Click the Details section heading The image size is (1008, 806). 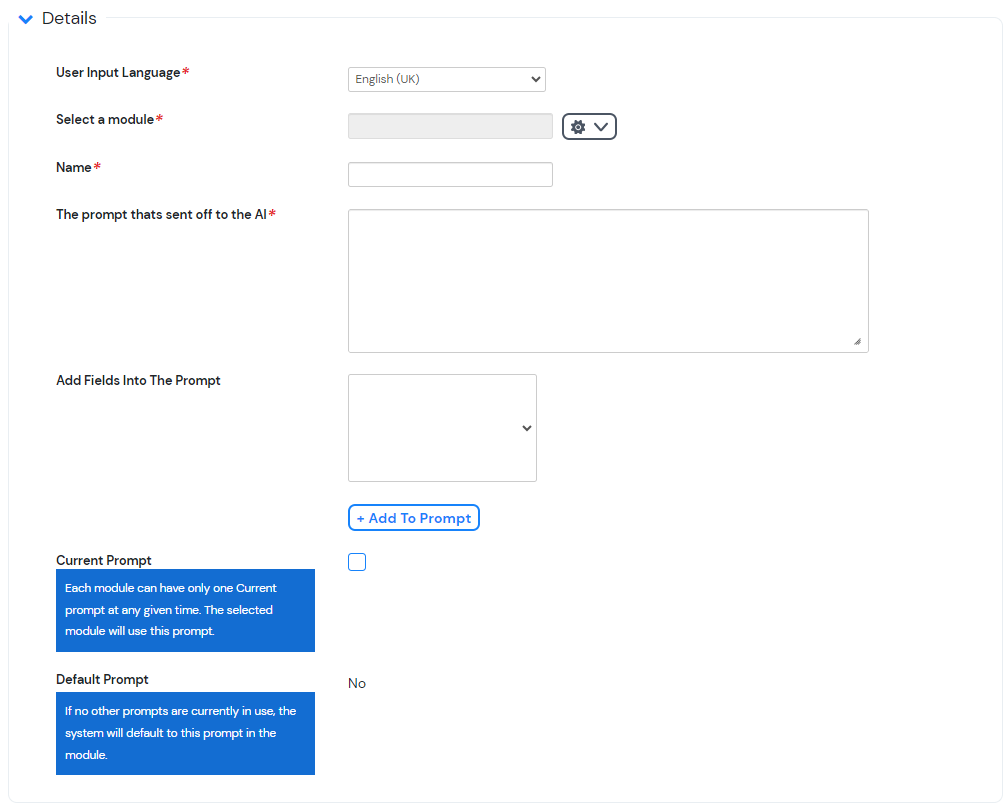click(x=70, y=18)
